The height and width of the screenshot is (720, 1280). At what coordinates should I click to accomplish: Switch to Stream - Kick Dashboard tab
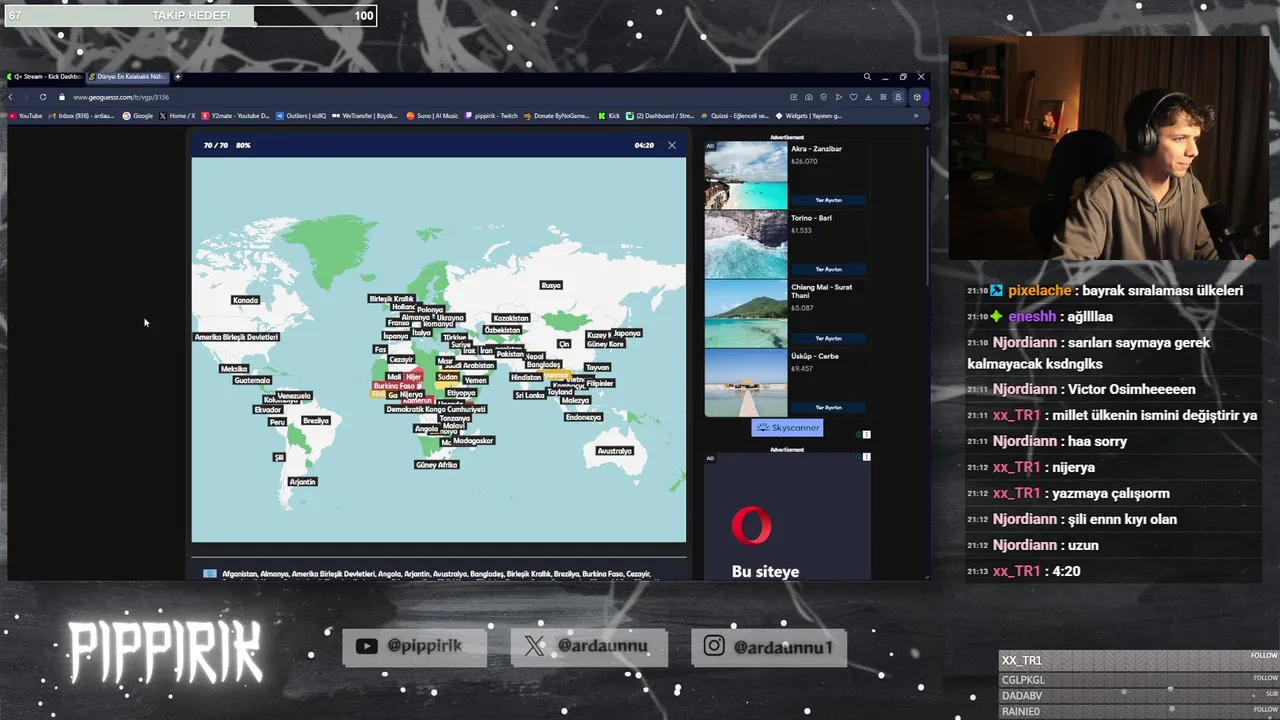[47, 77]
